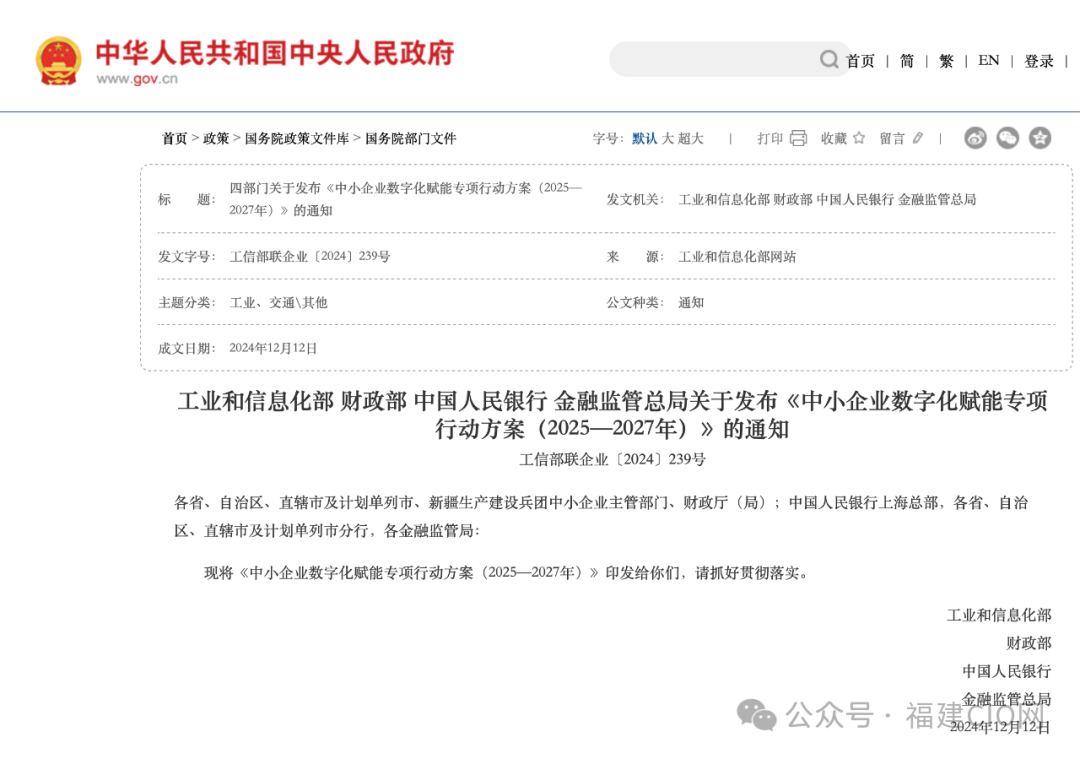This screenshot has height=759, width=1080.
Task: Switch font size to 大
Action: [x=667, y=138]
